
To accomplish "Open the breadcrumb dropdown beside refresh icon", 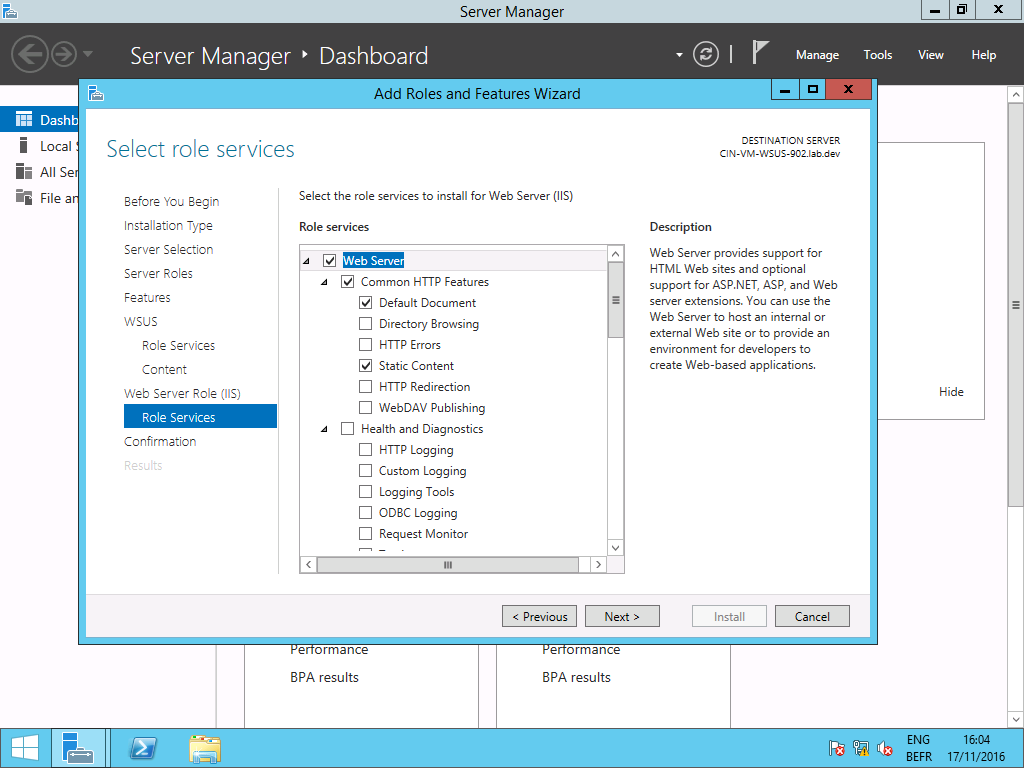I will coord(679,55).
